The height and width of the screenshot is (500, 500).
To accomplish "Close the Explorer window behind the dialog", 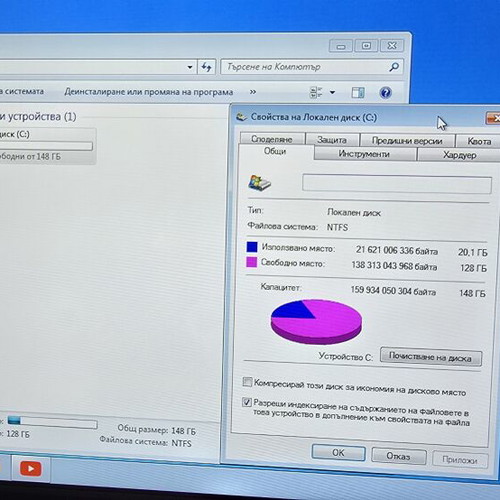I will click(392, 45).
